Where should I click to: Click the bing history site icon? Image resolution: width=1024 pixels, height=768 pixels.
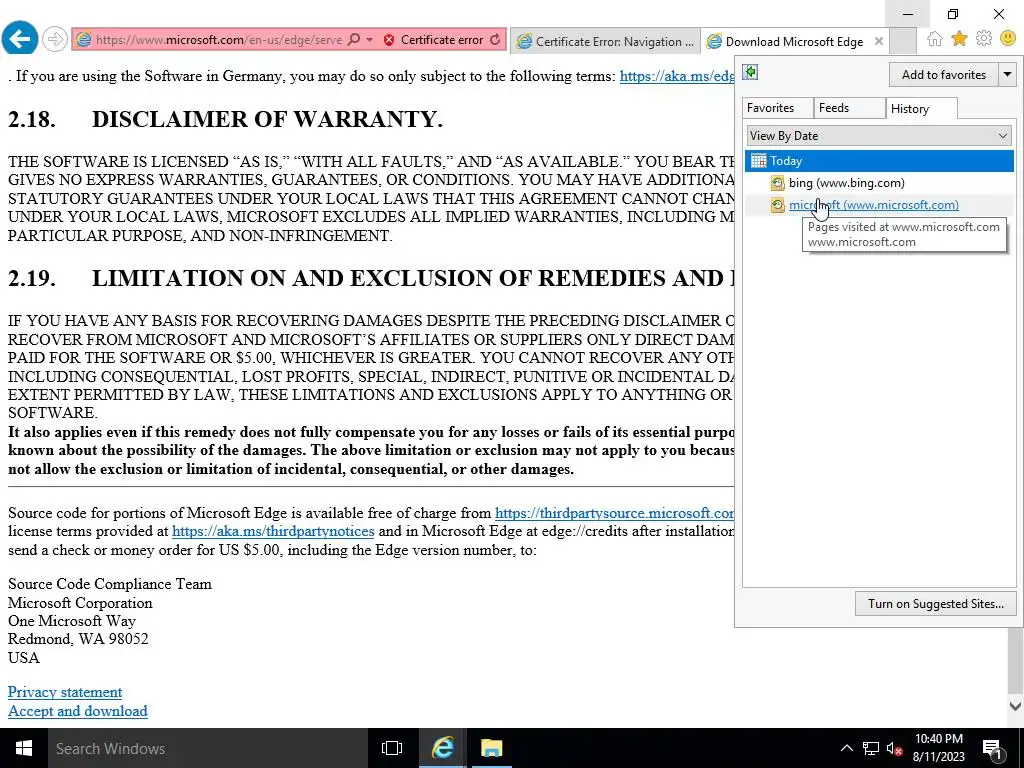click(777, 184)
